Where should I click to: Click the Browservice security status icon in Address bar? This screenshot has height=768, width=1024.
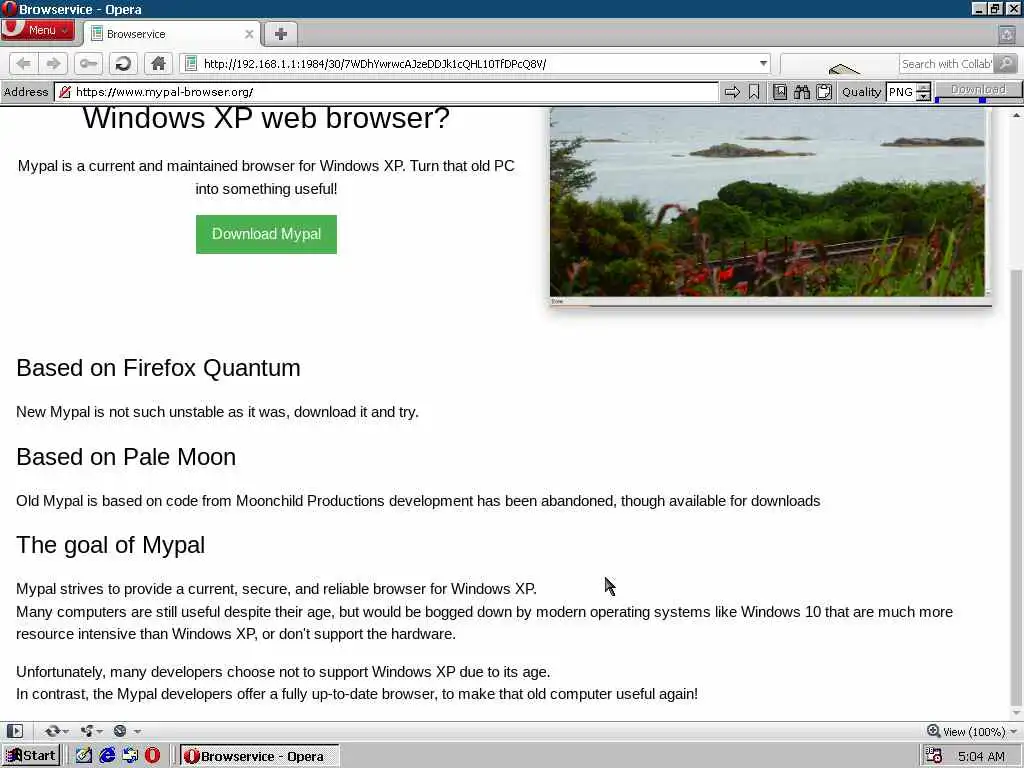click(65, 92)
